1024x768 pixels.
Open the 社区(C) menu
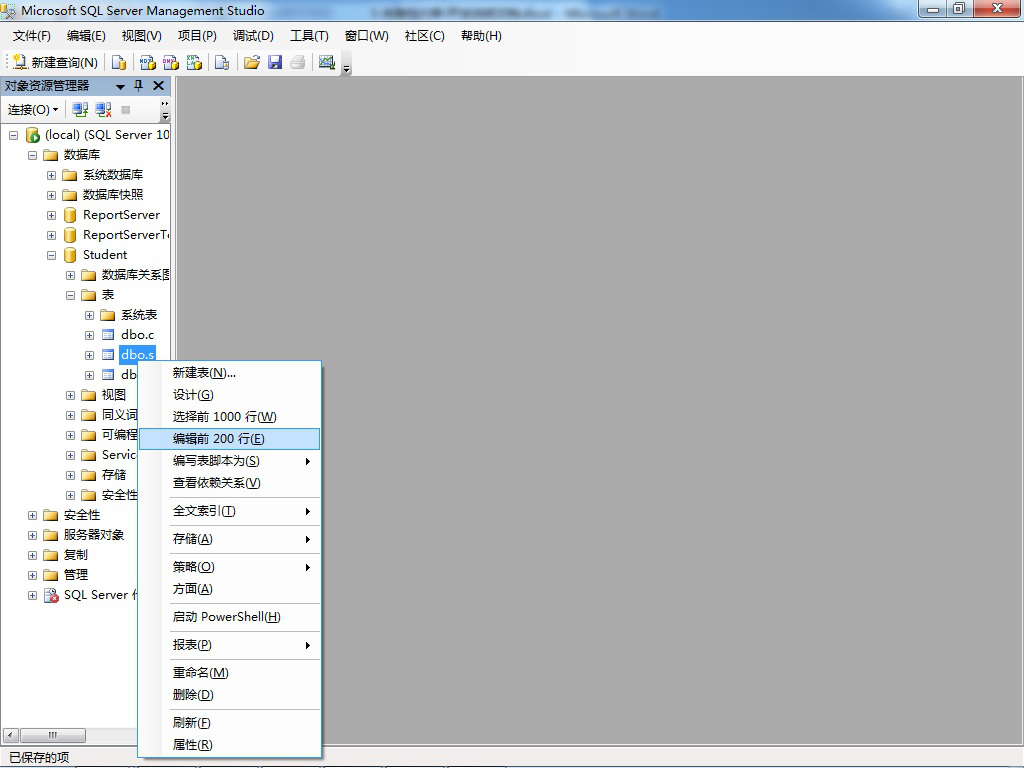424,36
